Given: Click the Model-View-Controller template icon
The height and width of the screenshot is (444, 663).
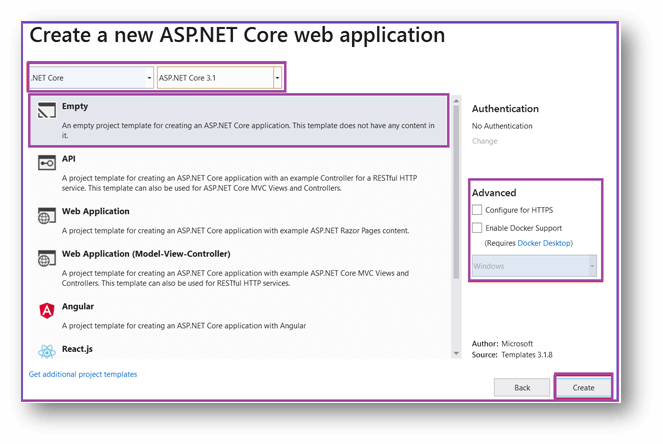Looking at the screenshot, I should tap(47, 258).
